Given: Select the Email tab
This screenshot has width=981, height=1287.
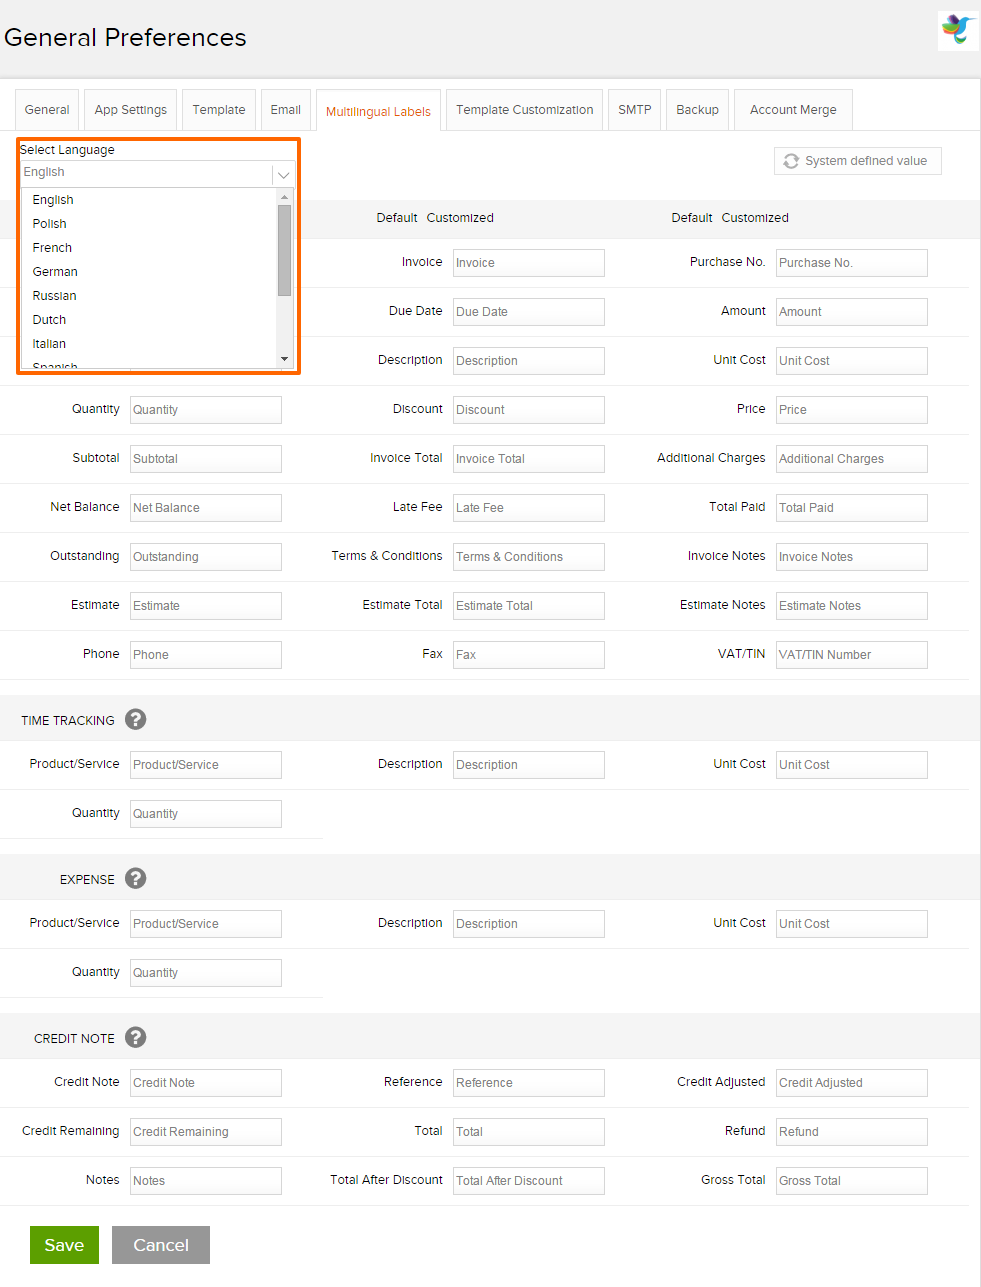Looking at the screenshot, I should 286,110.
